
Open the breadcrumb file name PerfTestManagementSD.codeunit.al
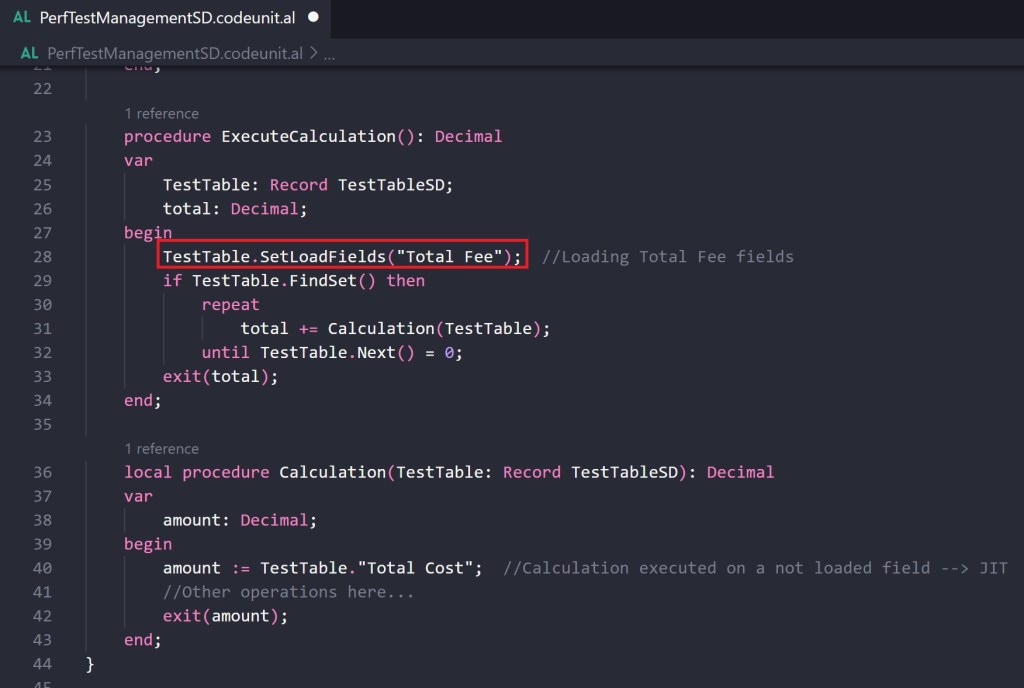coord(176,53)
